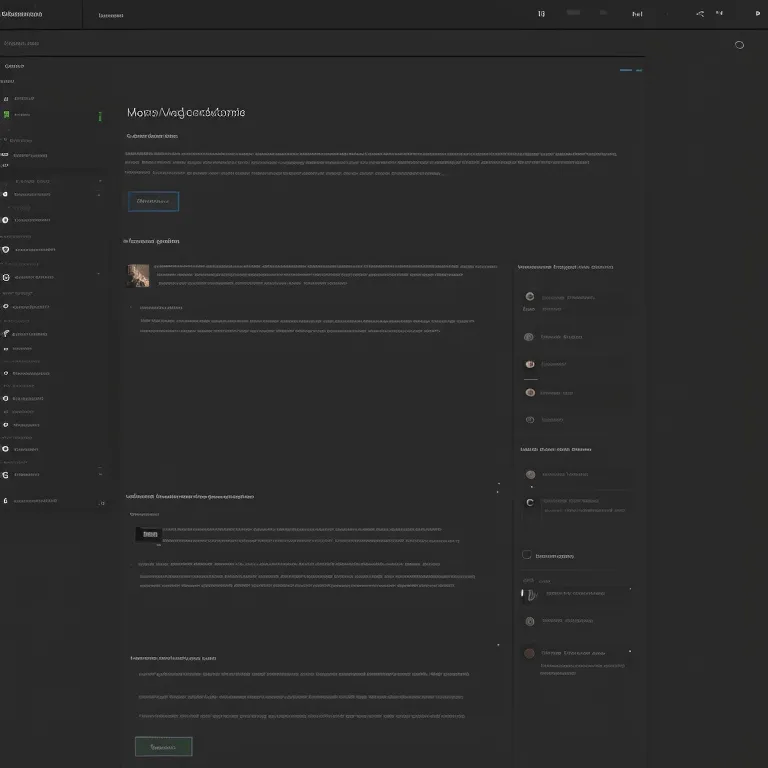The width and height of the screenshot is (768, 768).
Task: Expand the bottom sidebar item's dropdown arrow
Action: [x=101, y=502]
